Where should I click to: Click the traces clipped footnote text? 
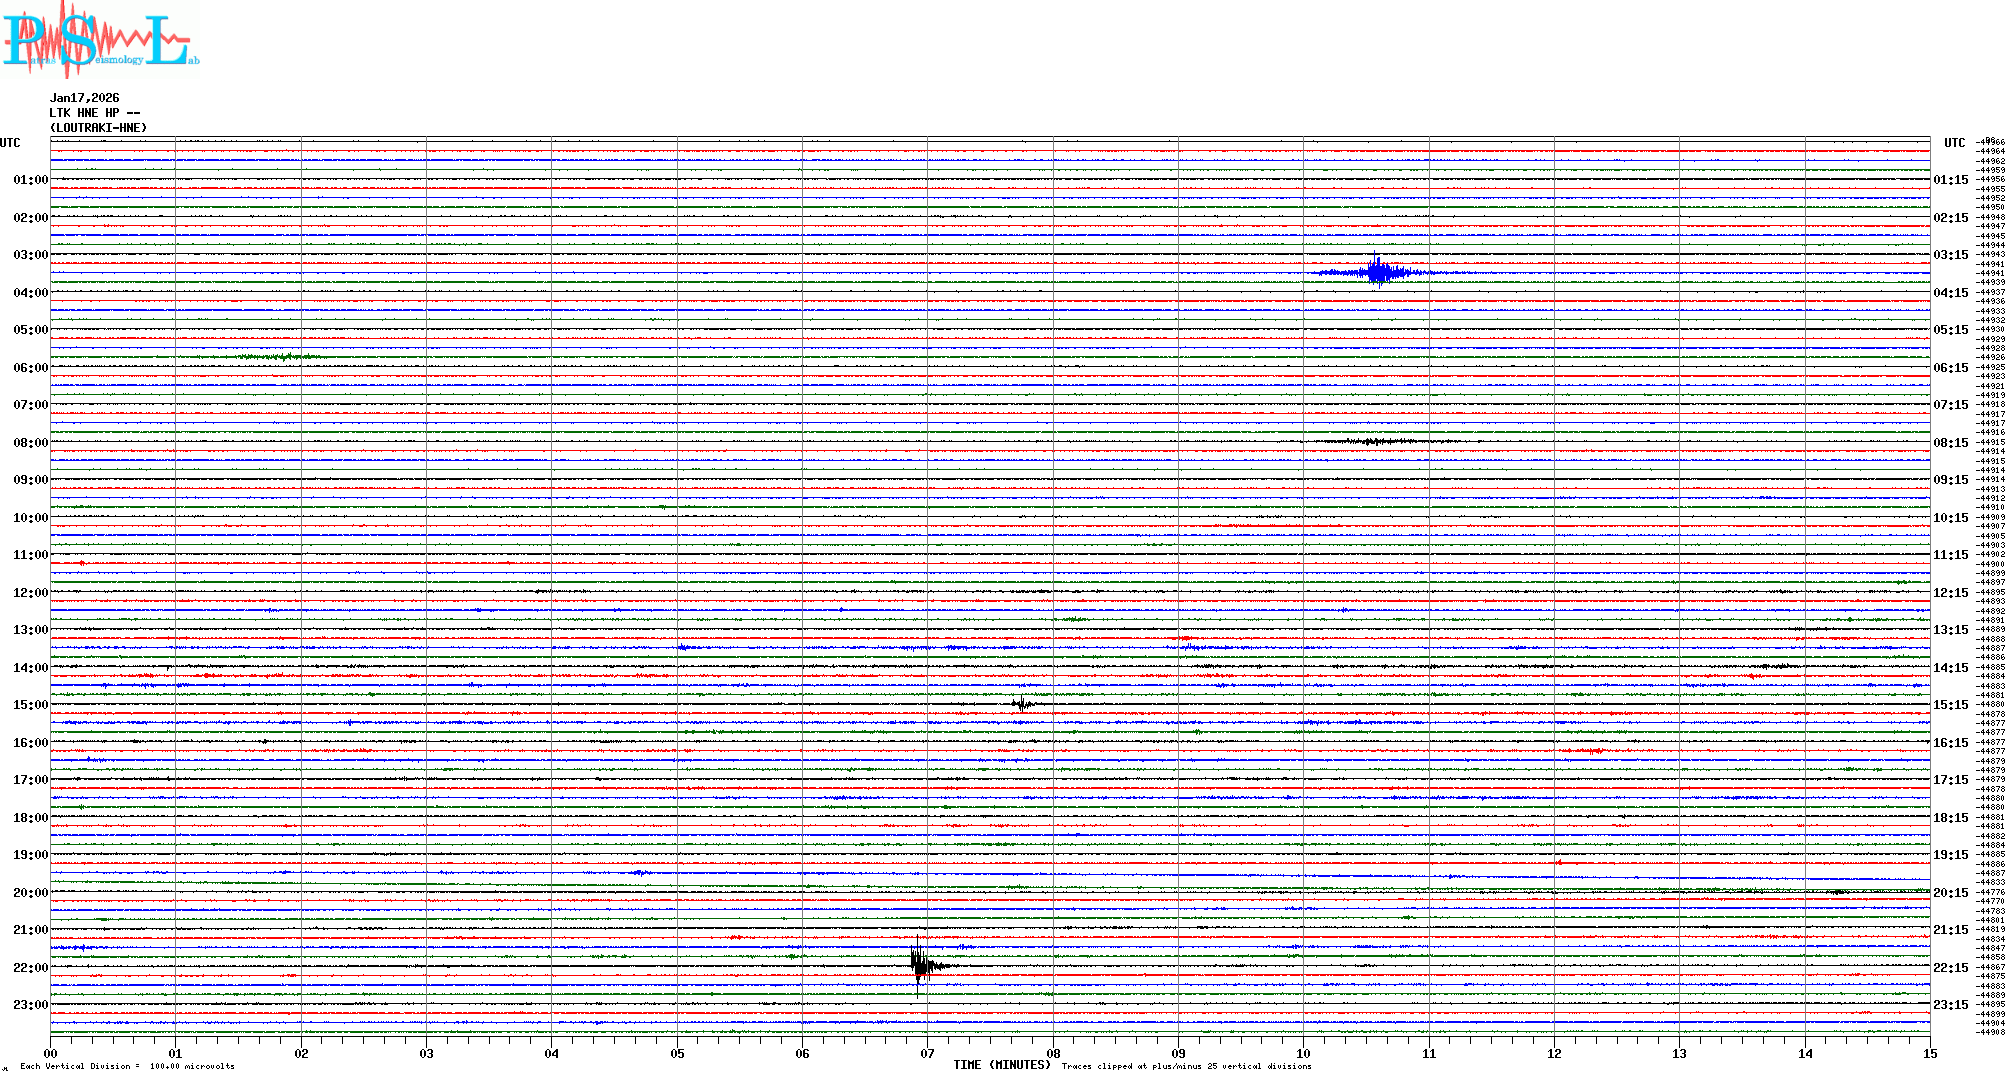[1186, 1066]
